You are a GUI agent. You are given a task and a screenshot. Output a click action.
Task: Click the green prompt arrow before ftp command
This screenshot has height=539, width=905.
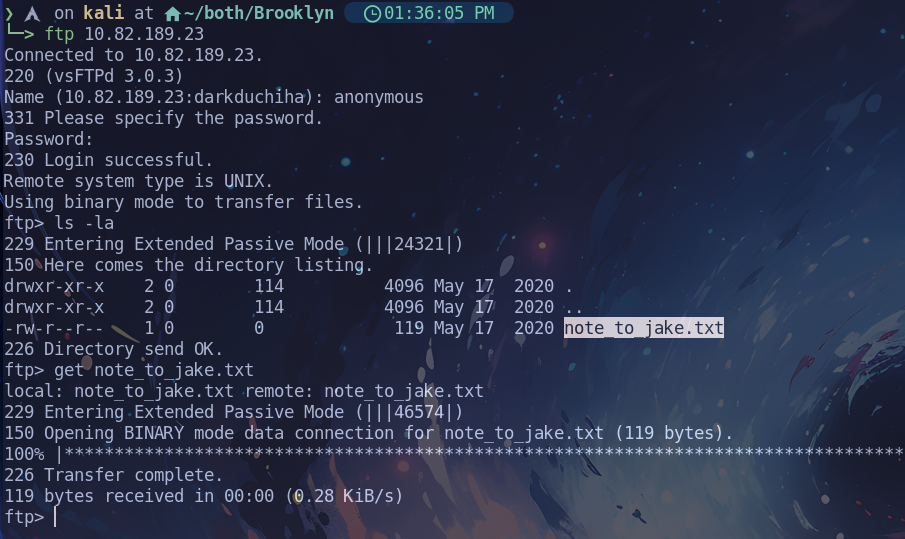[x=20, y=33]
